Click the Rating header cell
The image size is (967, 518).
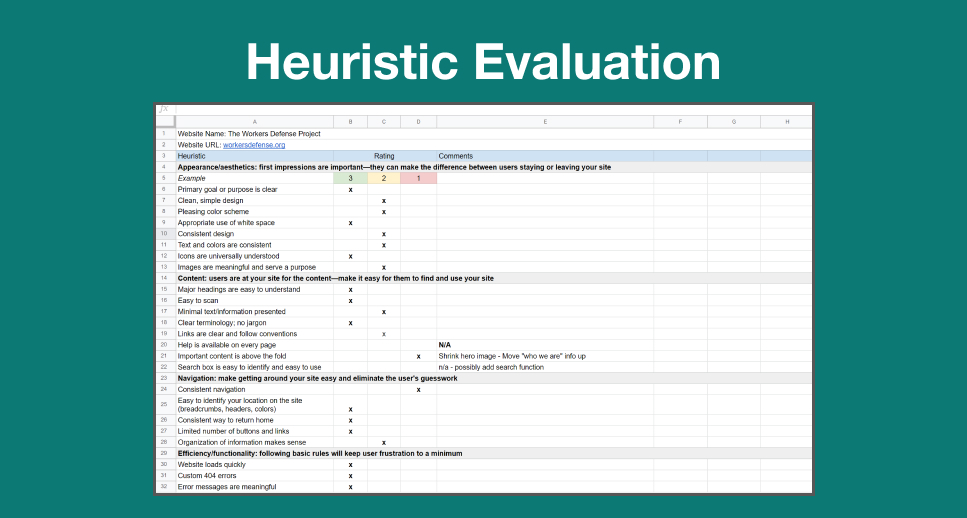[x=384, y=156]
